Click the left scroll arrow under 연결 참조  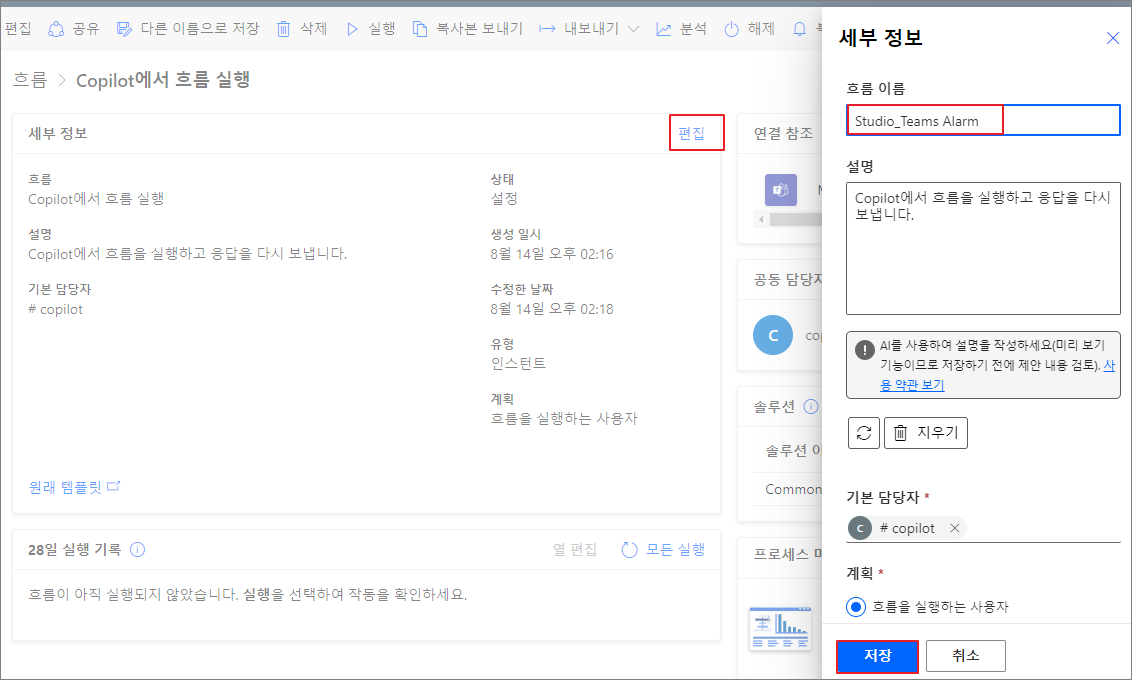[x=761, y=219]
